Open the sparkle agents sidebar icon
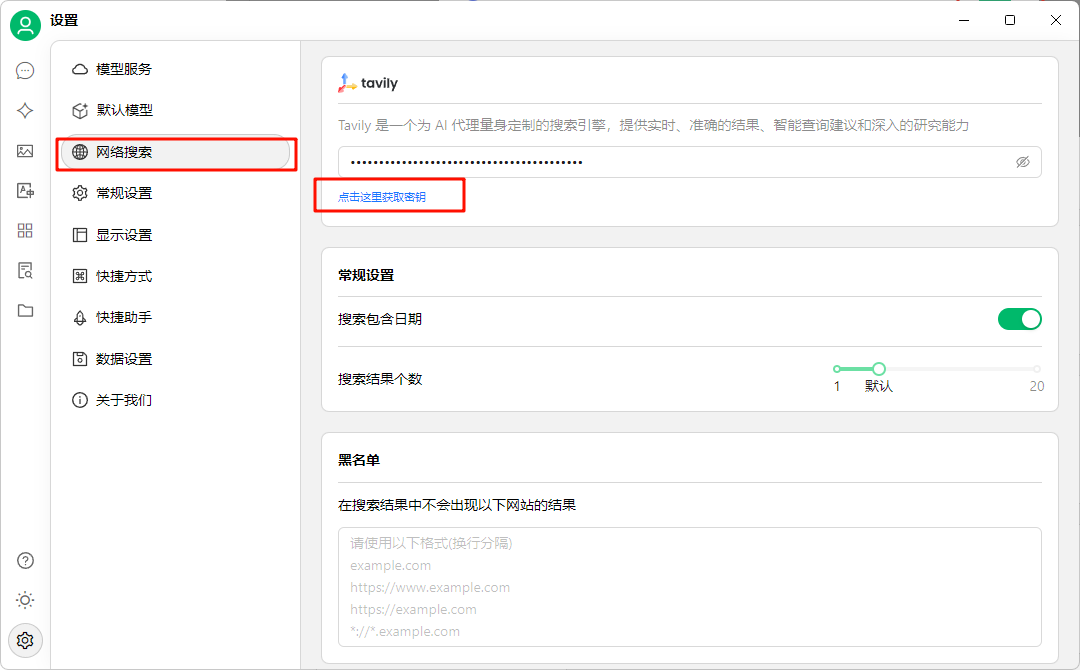 click(x=25, y=111)
